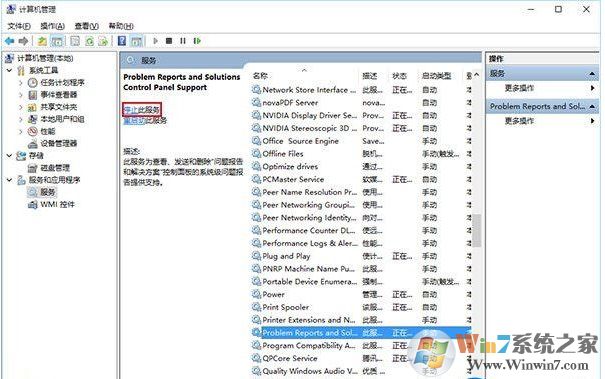This screenshot has height=379, width=605.
Task: Click the Restart service icon
Action: point(197,41)
